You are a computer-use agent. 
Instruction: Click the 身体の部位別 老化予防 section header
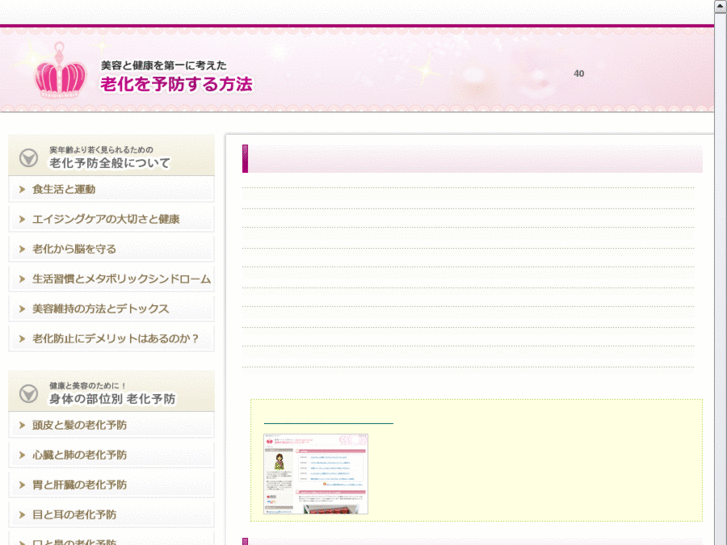111,391
